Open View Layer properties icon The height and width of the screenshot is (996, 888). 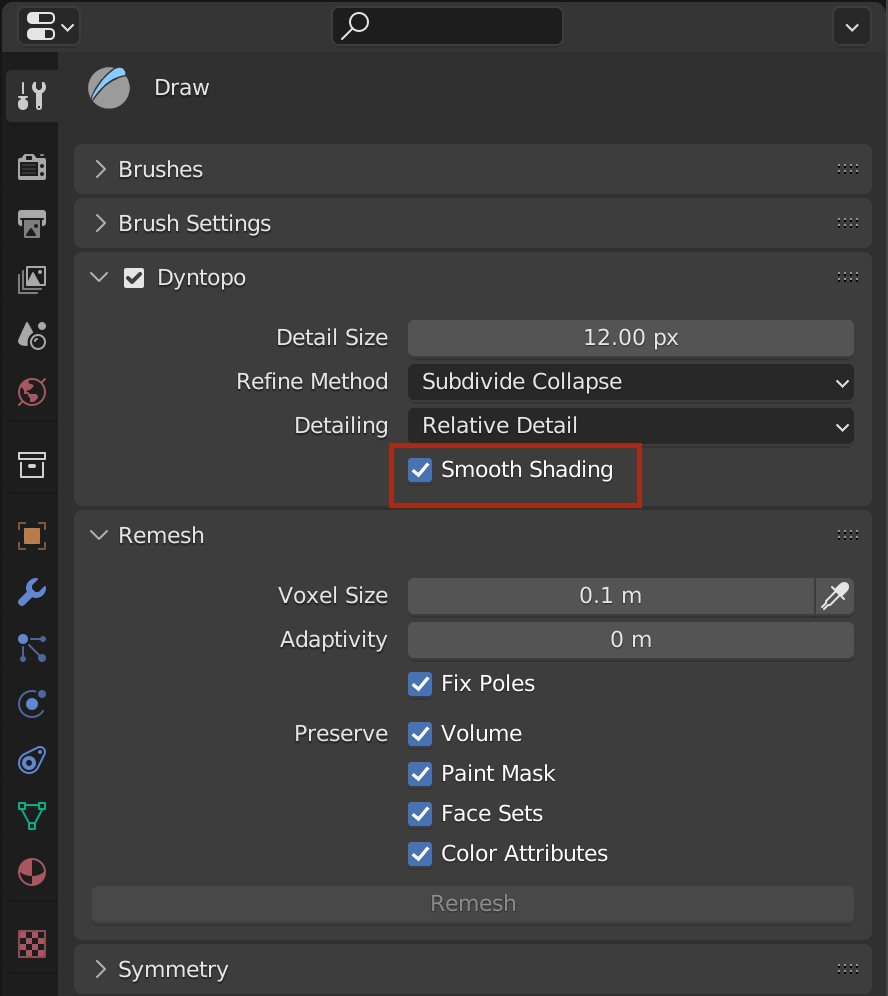pyautogui.click(x=32, y=279)
